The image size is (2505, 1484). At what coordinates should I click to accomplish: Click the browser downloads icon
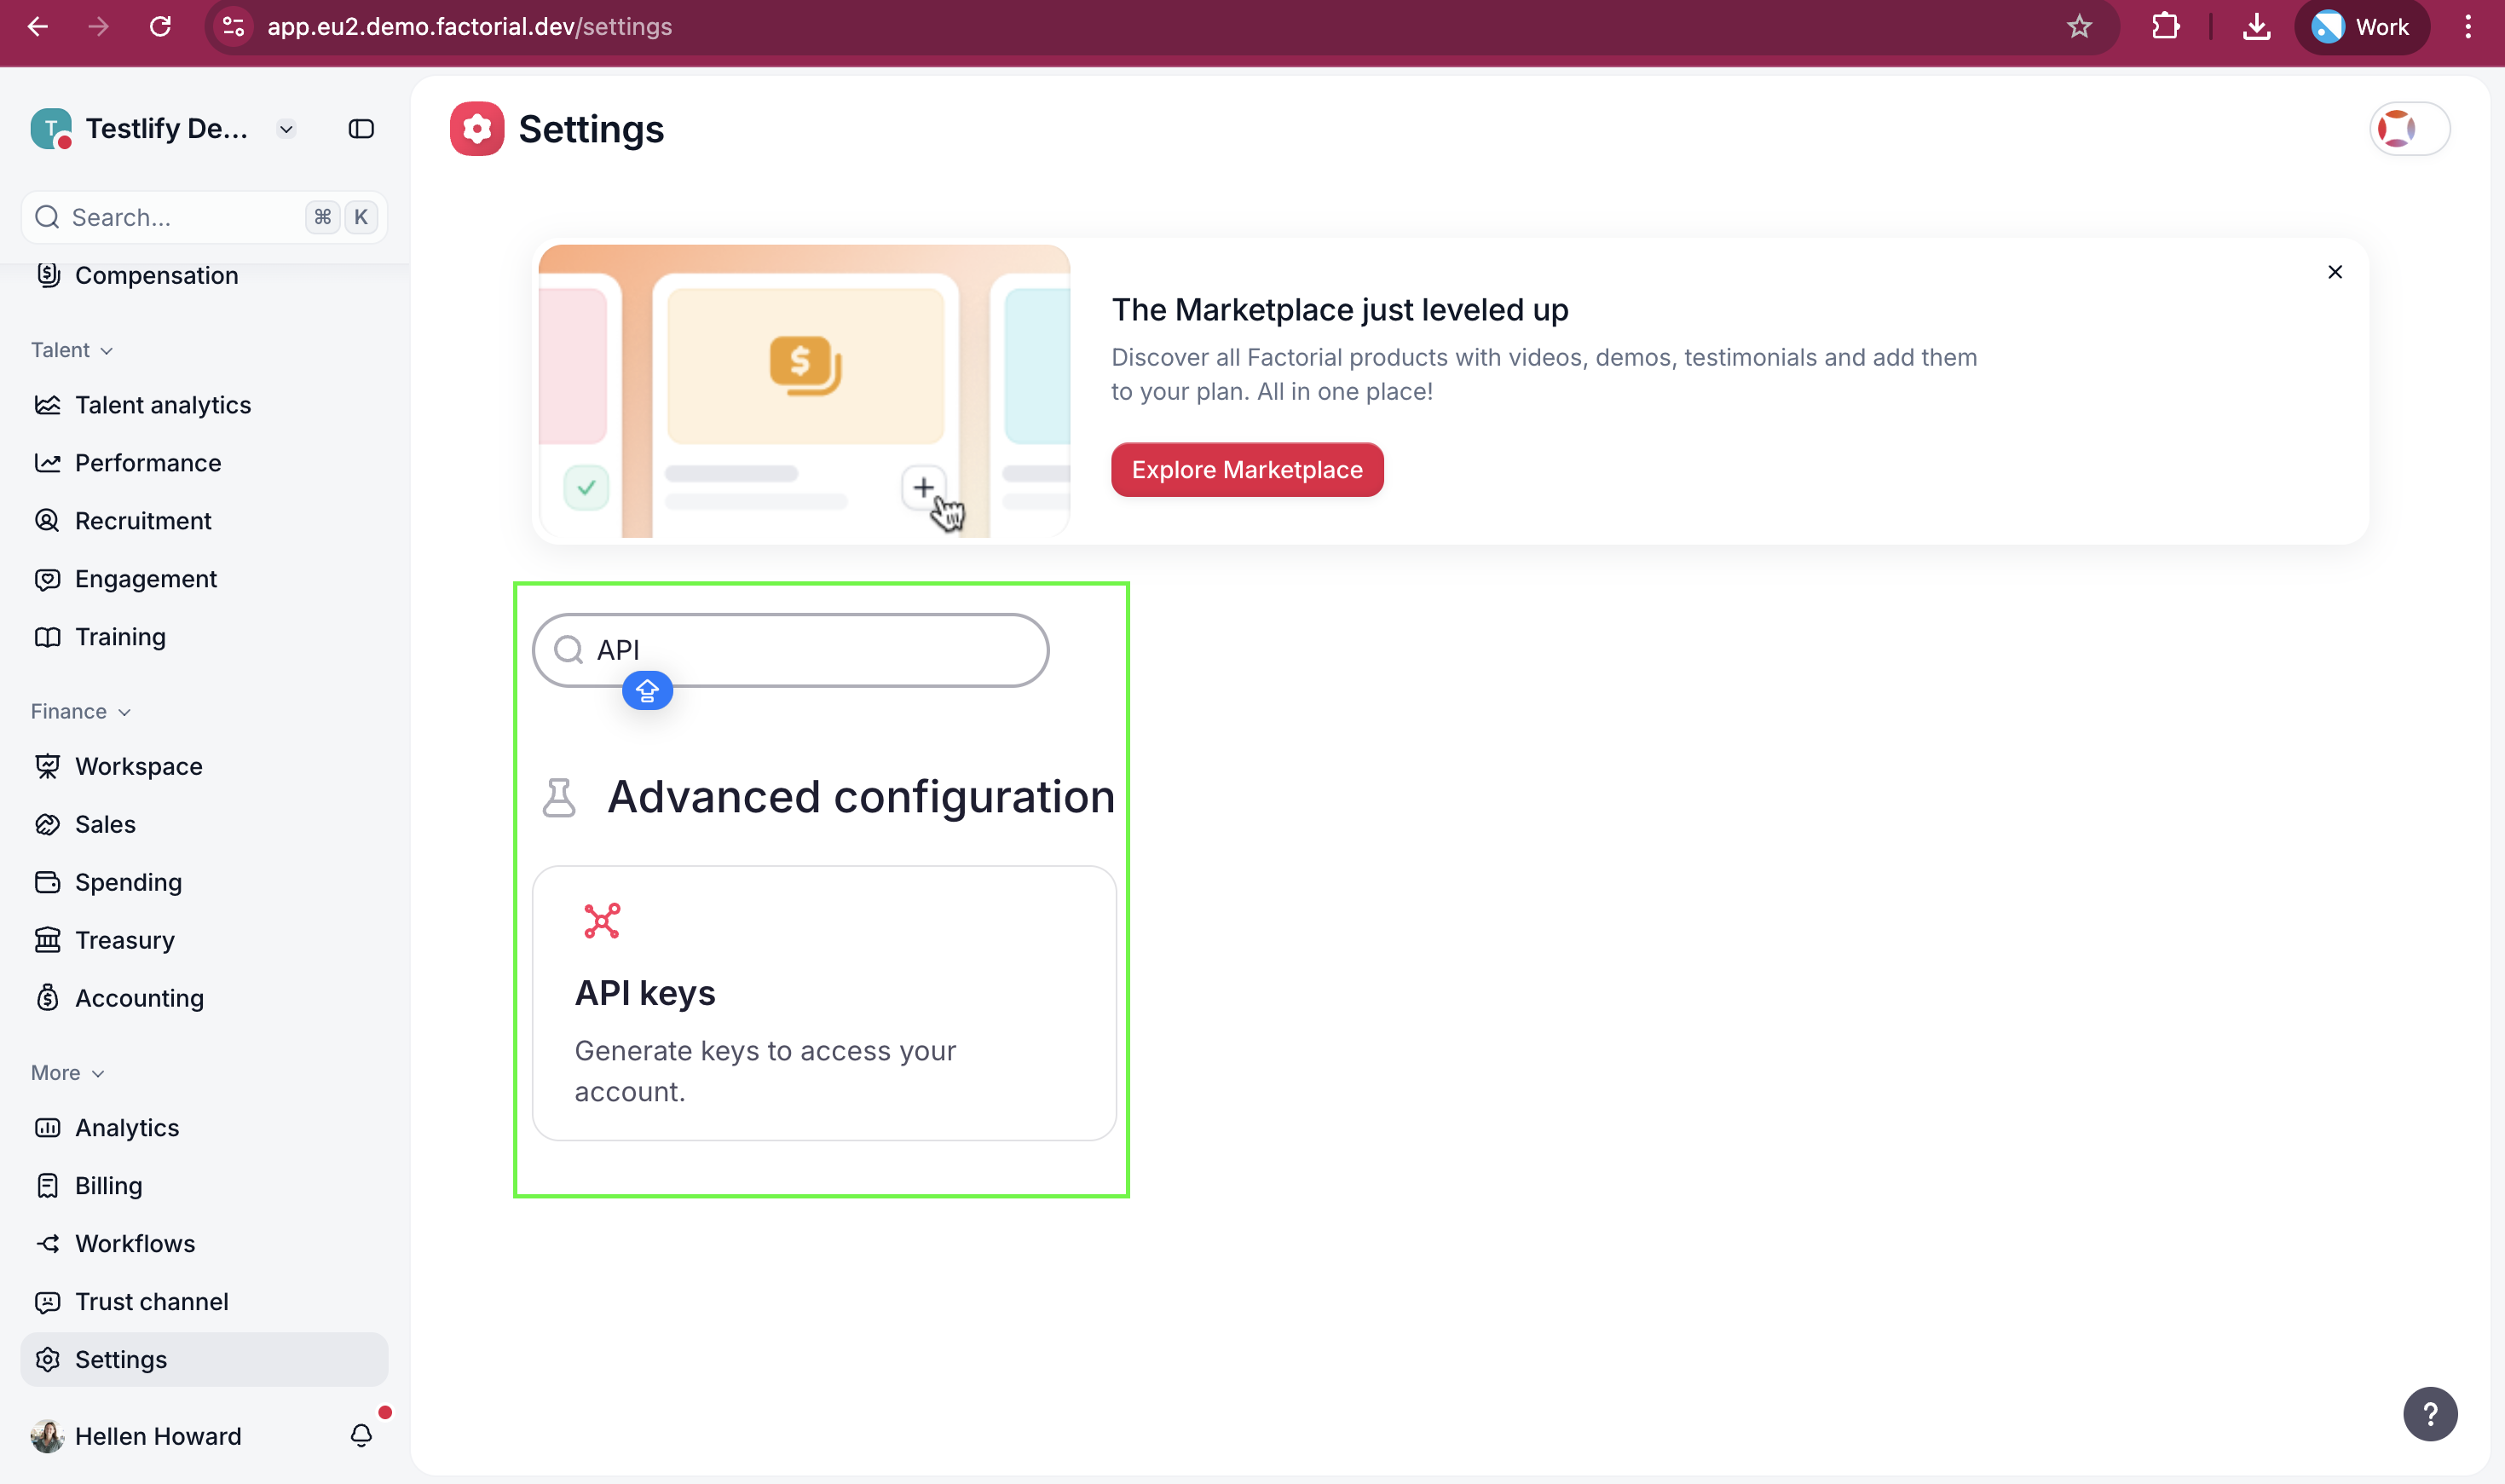point(2256,27)
